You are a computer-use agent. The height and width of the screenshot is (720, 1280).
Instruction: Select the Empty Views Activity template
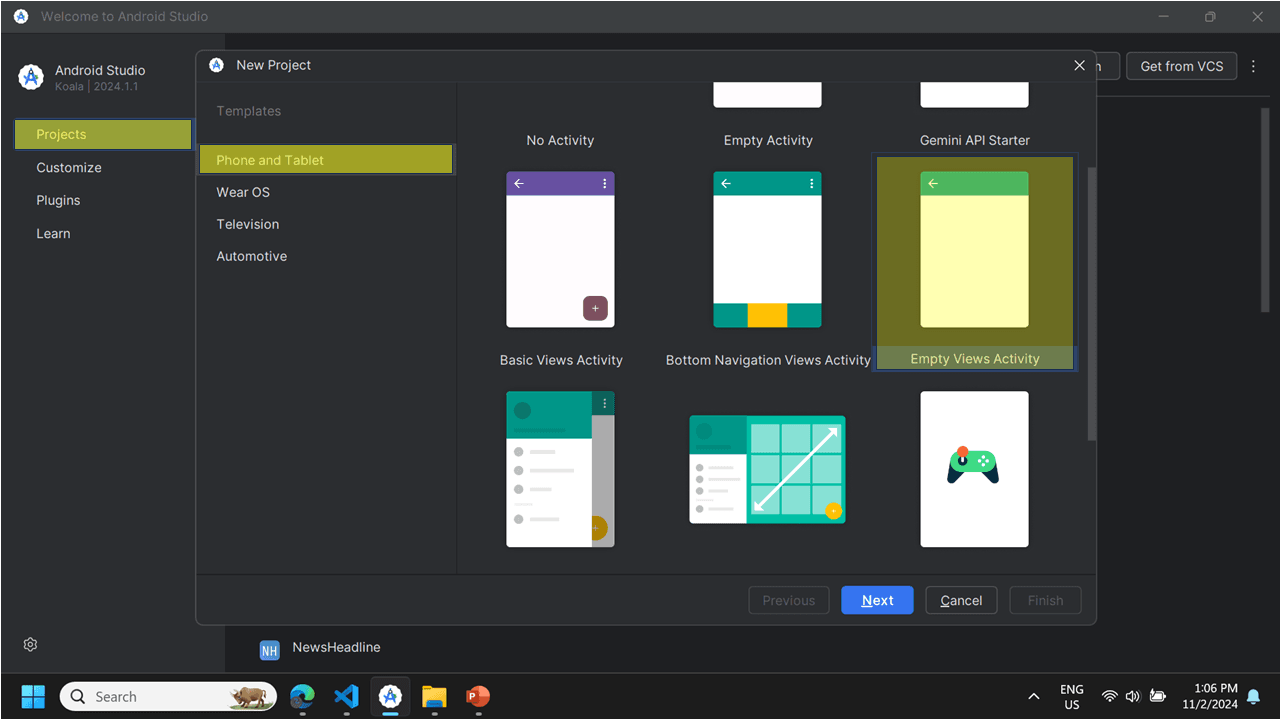tap(975, 262)
